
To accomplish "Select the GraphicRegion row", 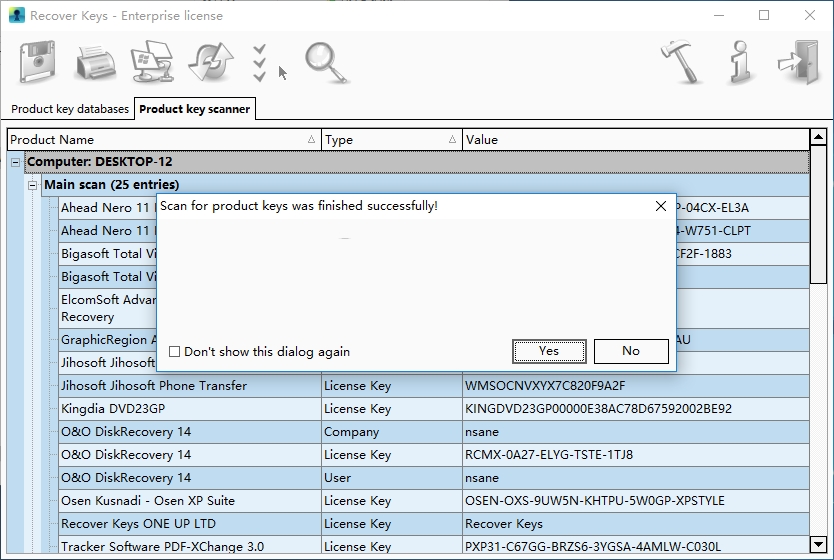I will pyautogui.click(x=108, y=340).
